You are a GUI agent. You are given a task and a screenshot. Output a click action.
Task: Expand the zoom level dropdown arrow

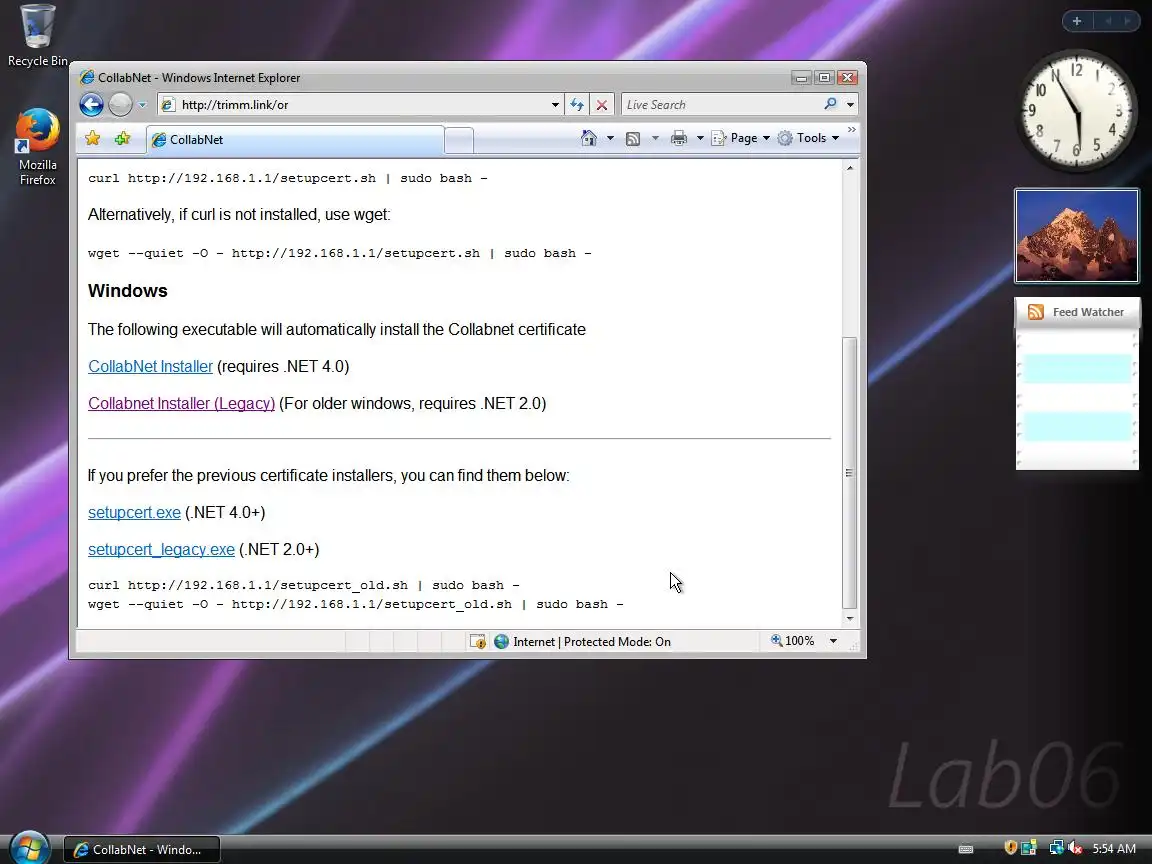click(833, 641)
